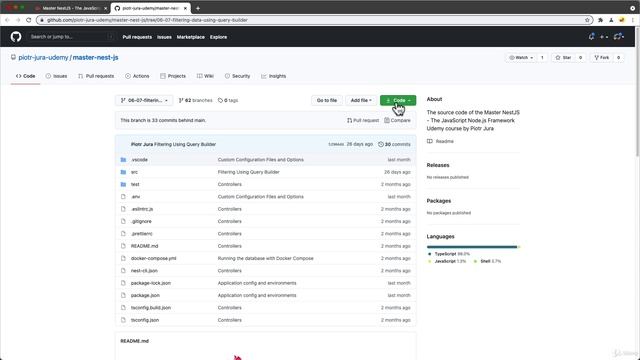This screenshot has height=360, width=640.
Task: Open the .gitignore file
Action: click(141, 221)
